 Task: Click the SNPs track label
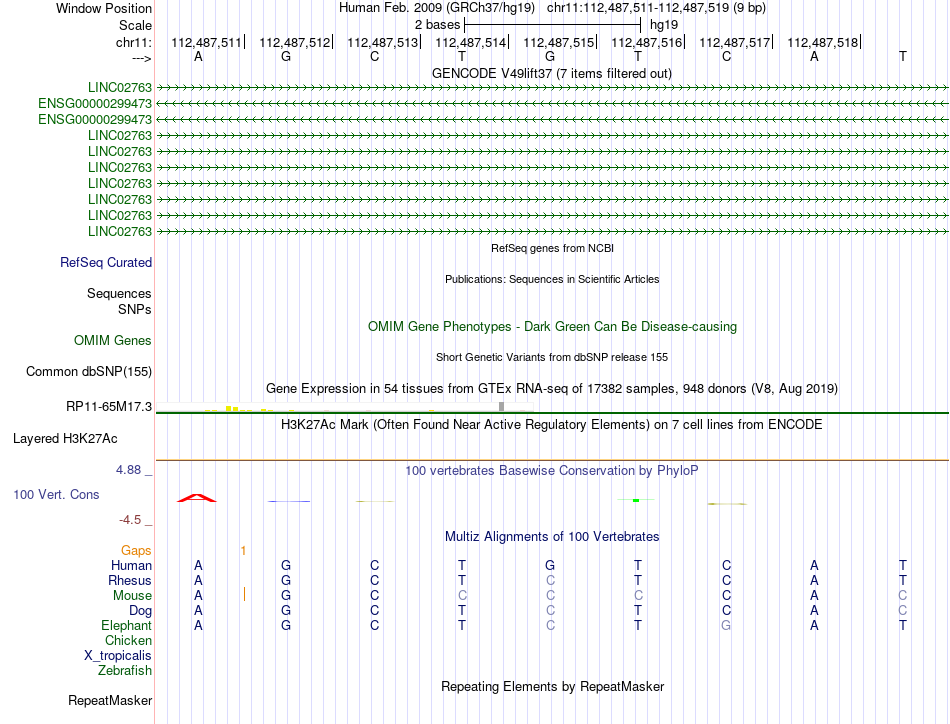135,310
